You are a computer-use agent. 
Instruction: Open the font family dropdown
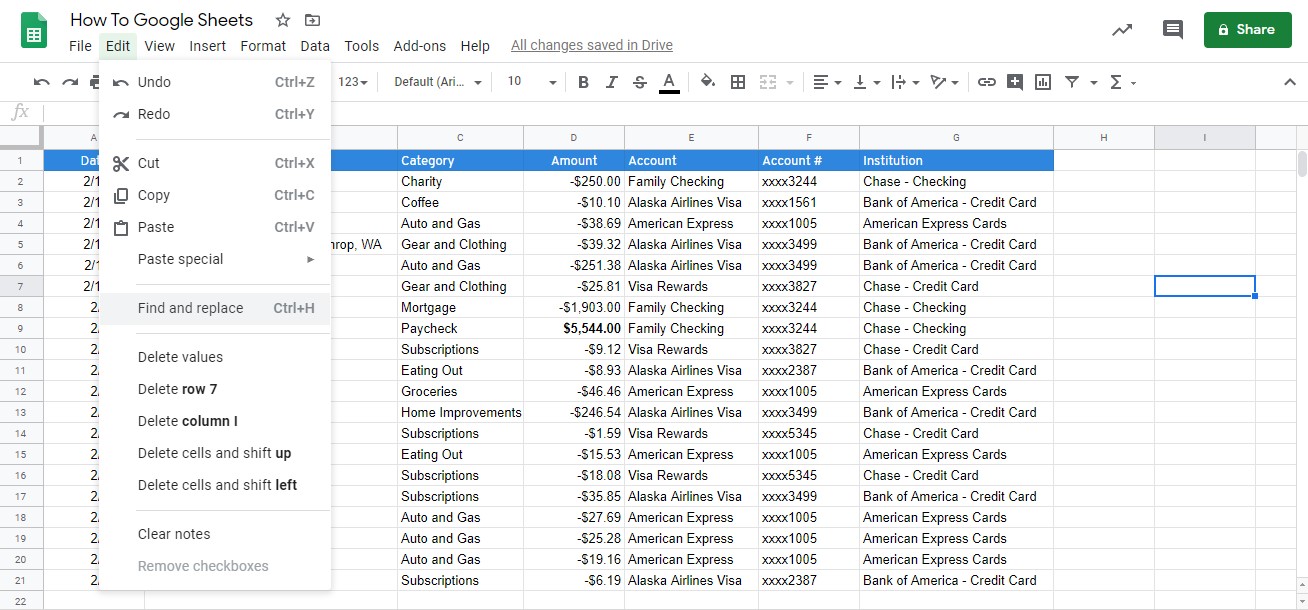[x=438, y=82]
